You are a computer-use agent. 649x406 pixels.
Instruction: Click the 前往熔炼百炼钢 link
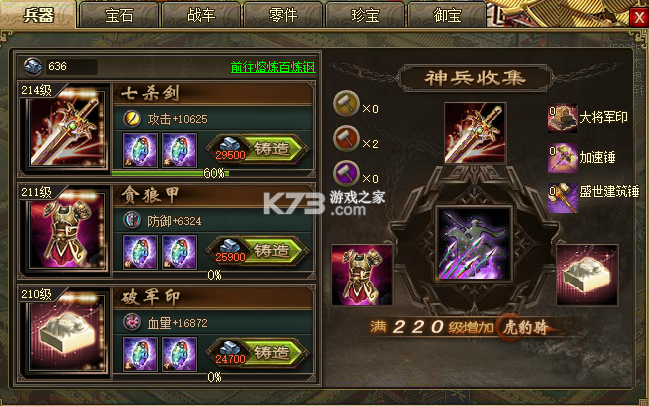coord(273,67)
